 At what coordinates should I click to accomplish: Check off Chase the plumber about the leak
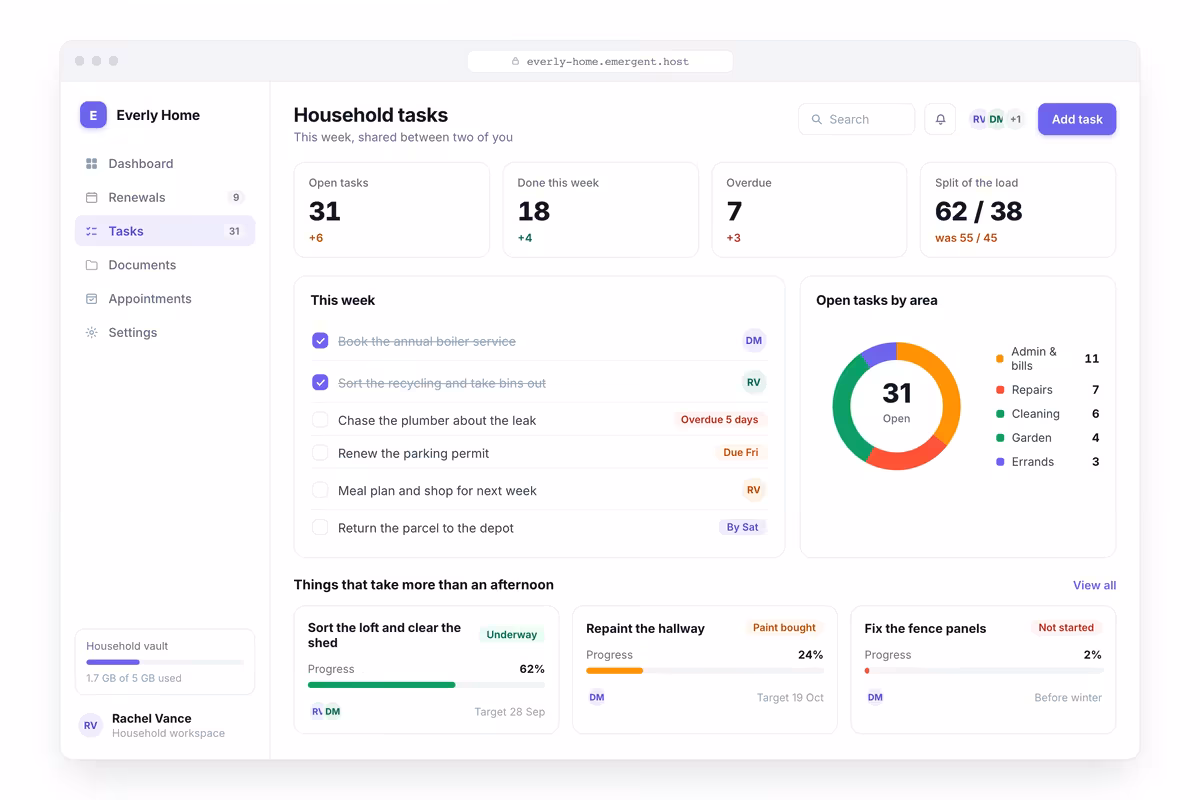[320, 420]
